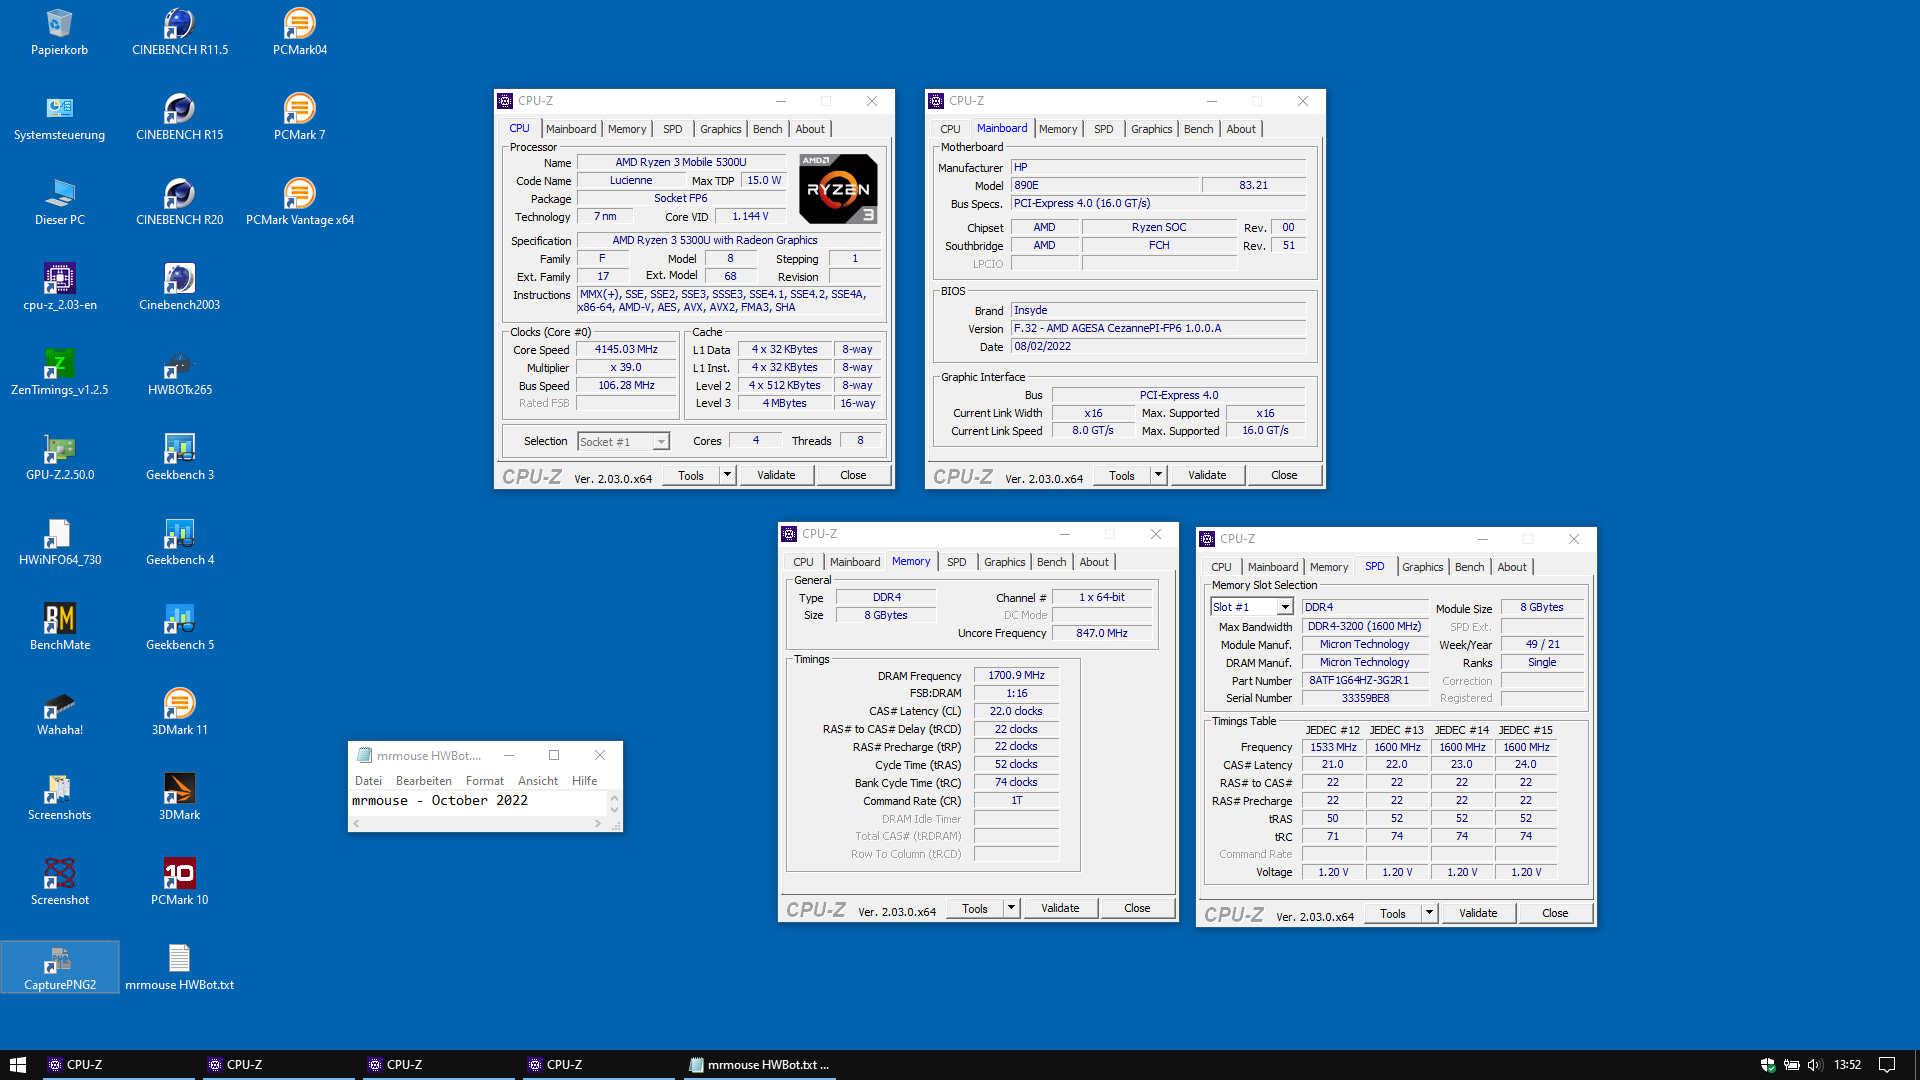The height and width of the screenshot is (1080, 1920).
Task: Open Wahaha! desktop icon
Action: click(59, 712)
